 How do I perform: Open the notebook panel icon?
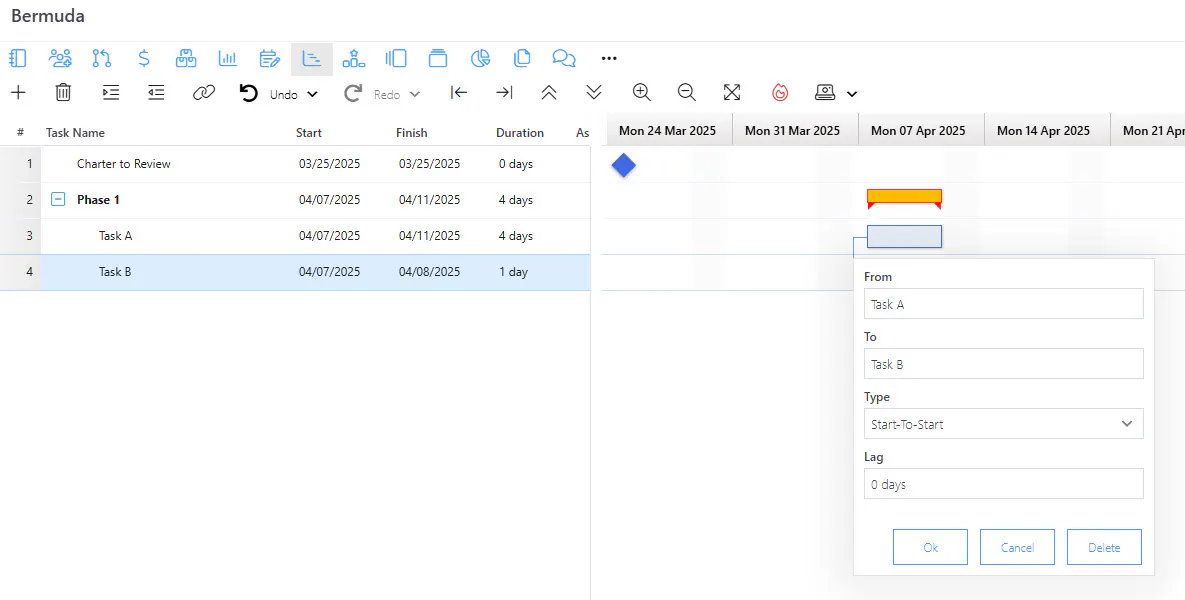(x=18, y=58)
